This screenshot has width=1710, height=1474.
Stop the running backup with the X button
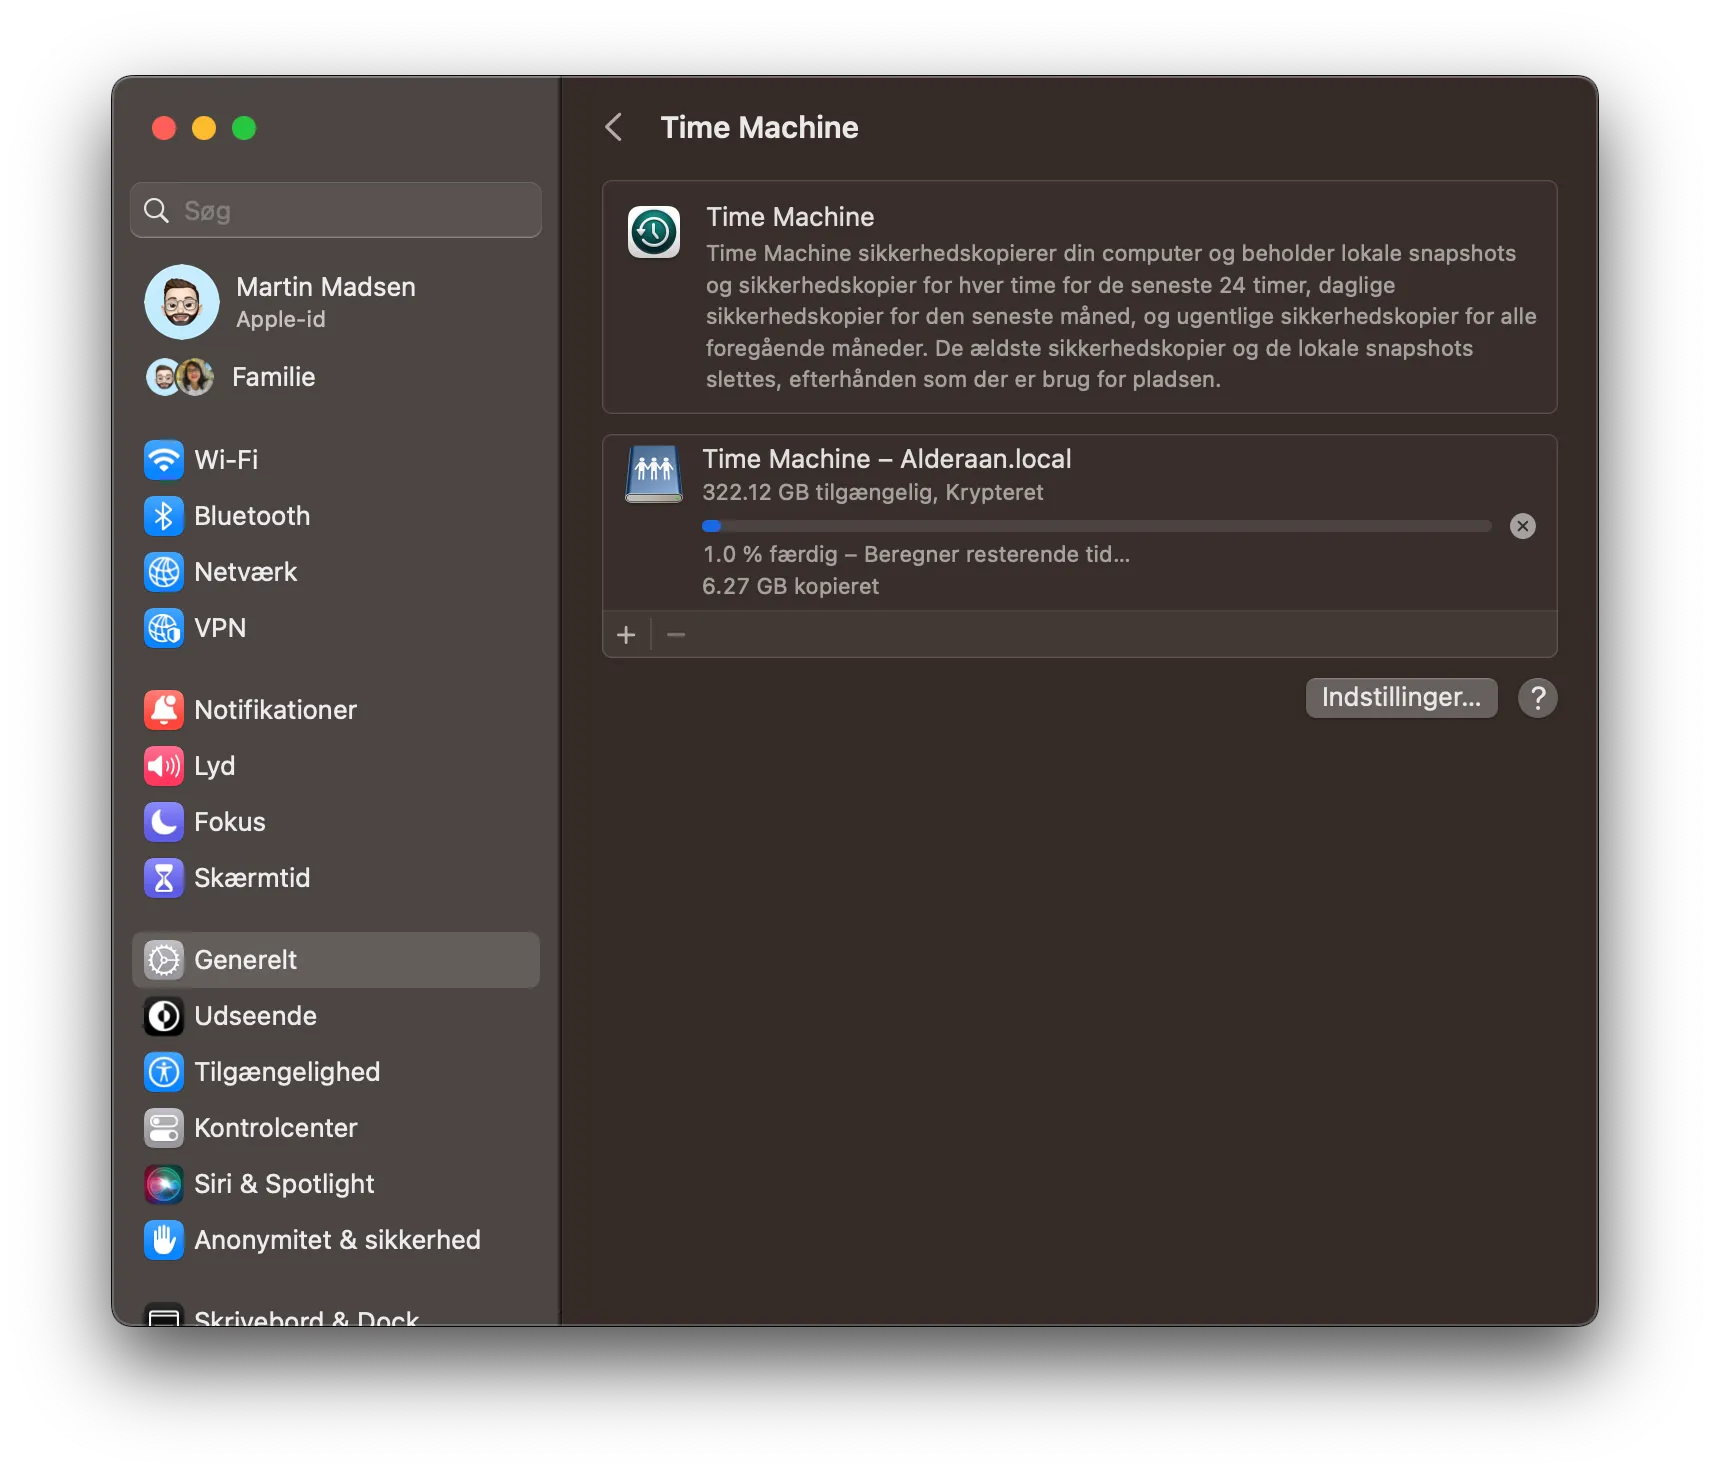point(1523,526)
